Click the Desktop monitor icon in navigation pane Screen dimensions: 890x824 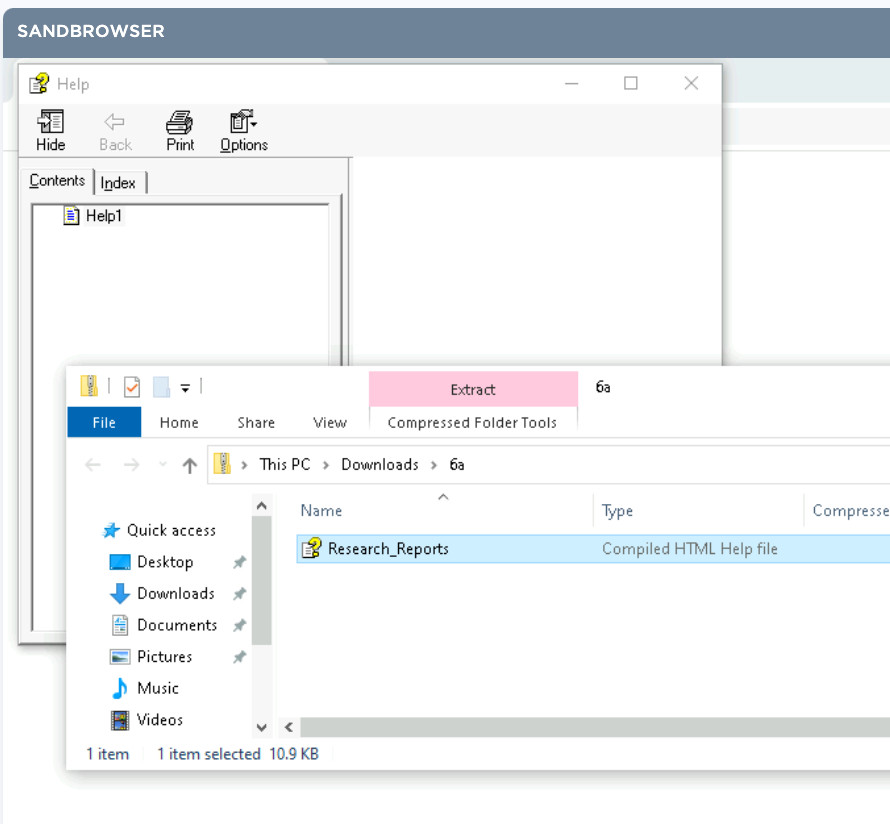(120, 562)
